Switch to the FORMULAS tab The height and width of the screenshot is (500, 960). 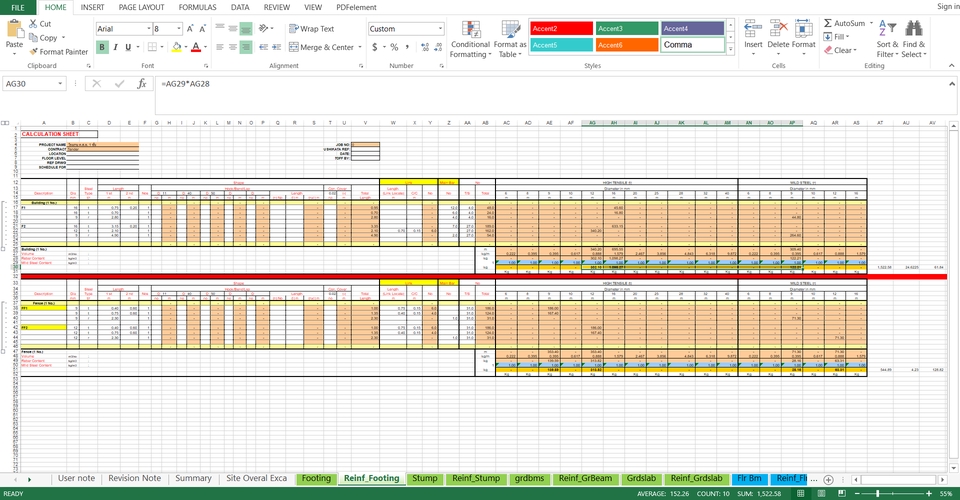tap(197, 7)
